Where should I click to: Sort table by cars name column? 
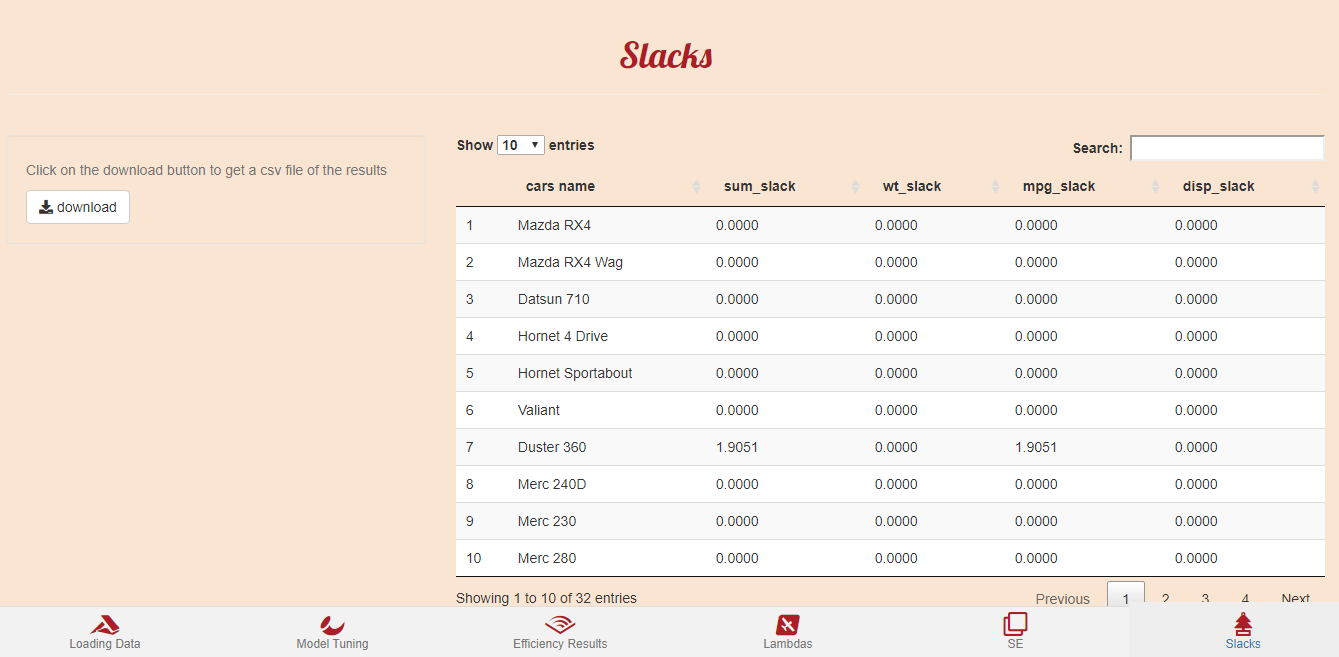click(560, 186)
